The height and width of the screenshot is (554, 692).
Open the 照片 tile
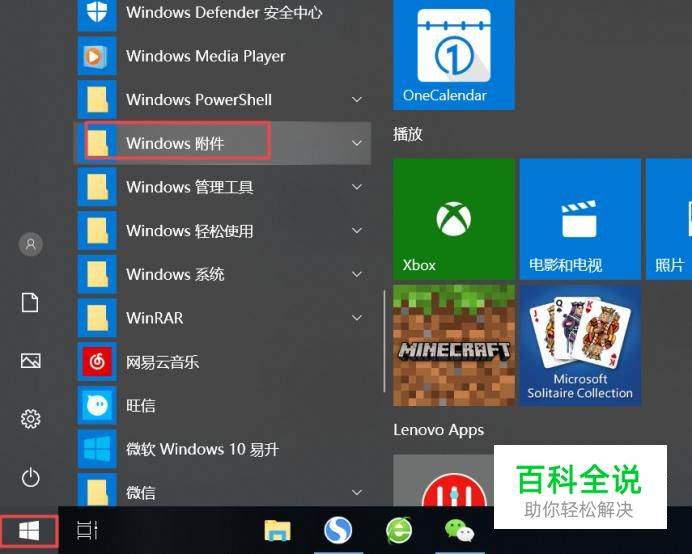pos(669,219)
